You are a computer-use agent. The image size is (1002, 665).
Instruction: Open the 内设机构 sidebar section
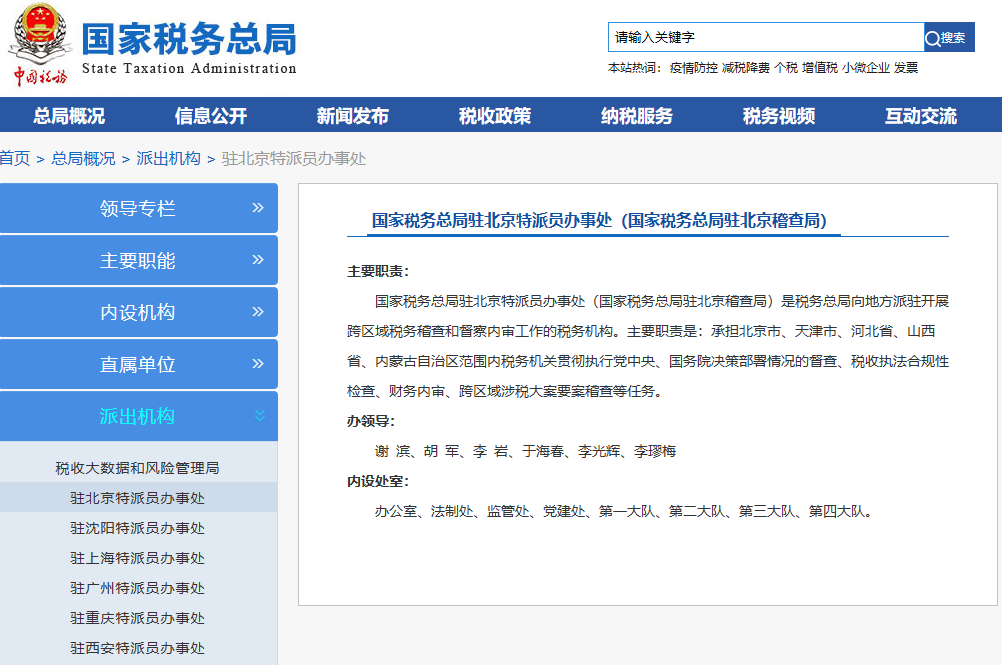coord(139,312)
